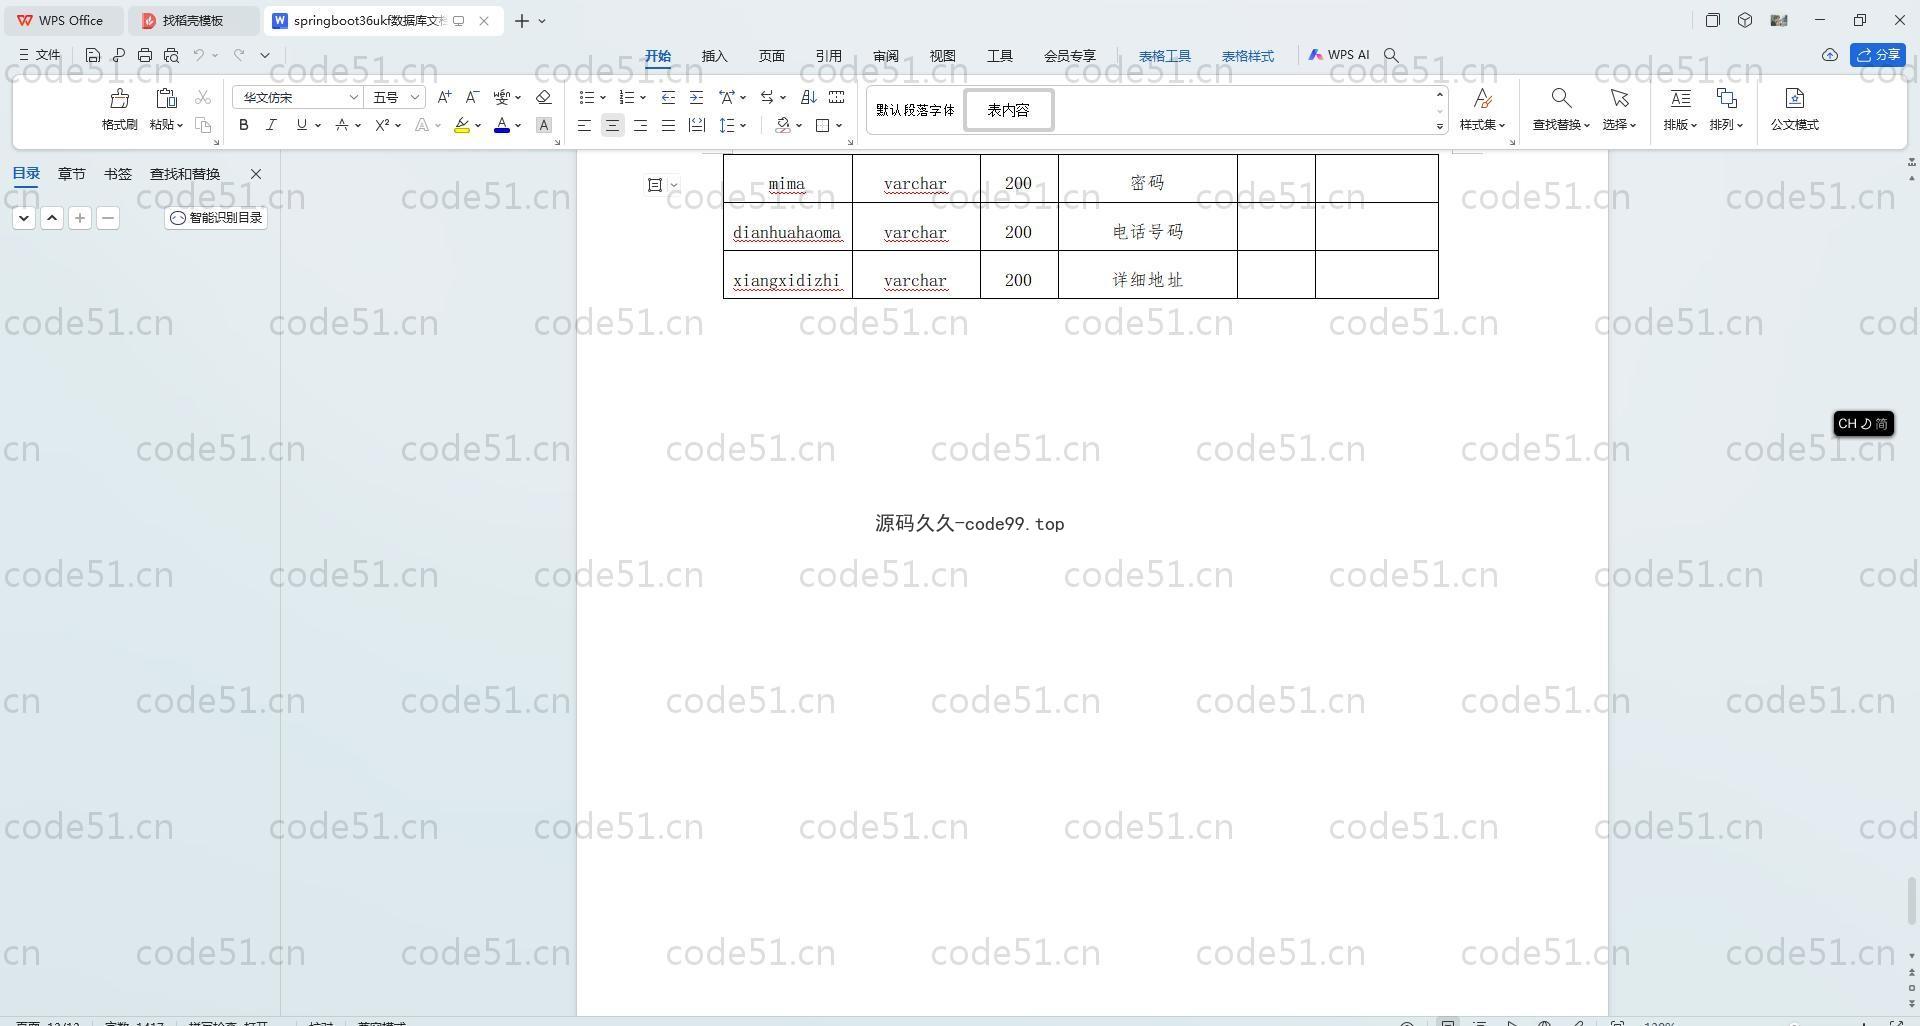Decrease font size with A- icon
1920x1026 pixels.
coord(472,97)
